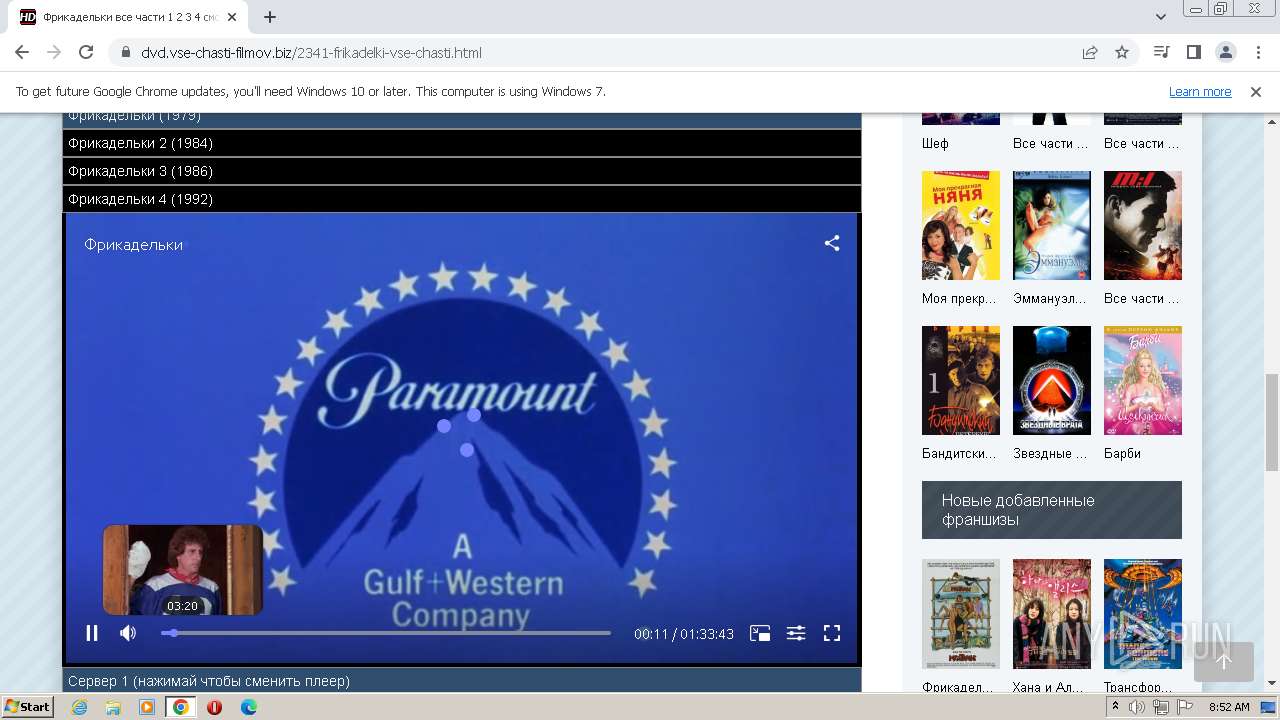Open the player settings sliders icon

click(x=796, y=633)
